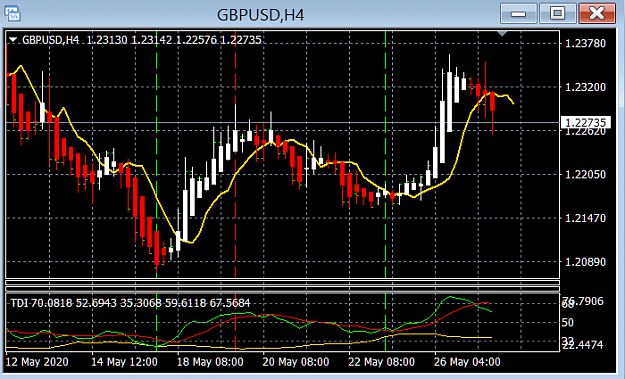Viewport: 625px width, 379px height.
Task: Click the 22 May 08:00 time label
Action: [381, 362]
